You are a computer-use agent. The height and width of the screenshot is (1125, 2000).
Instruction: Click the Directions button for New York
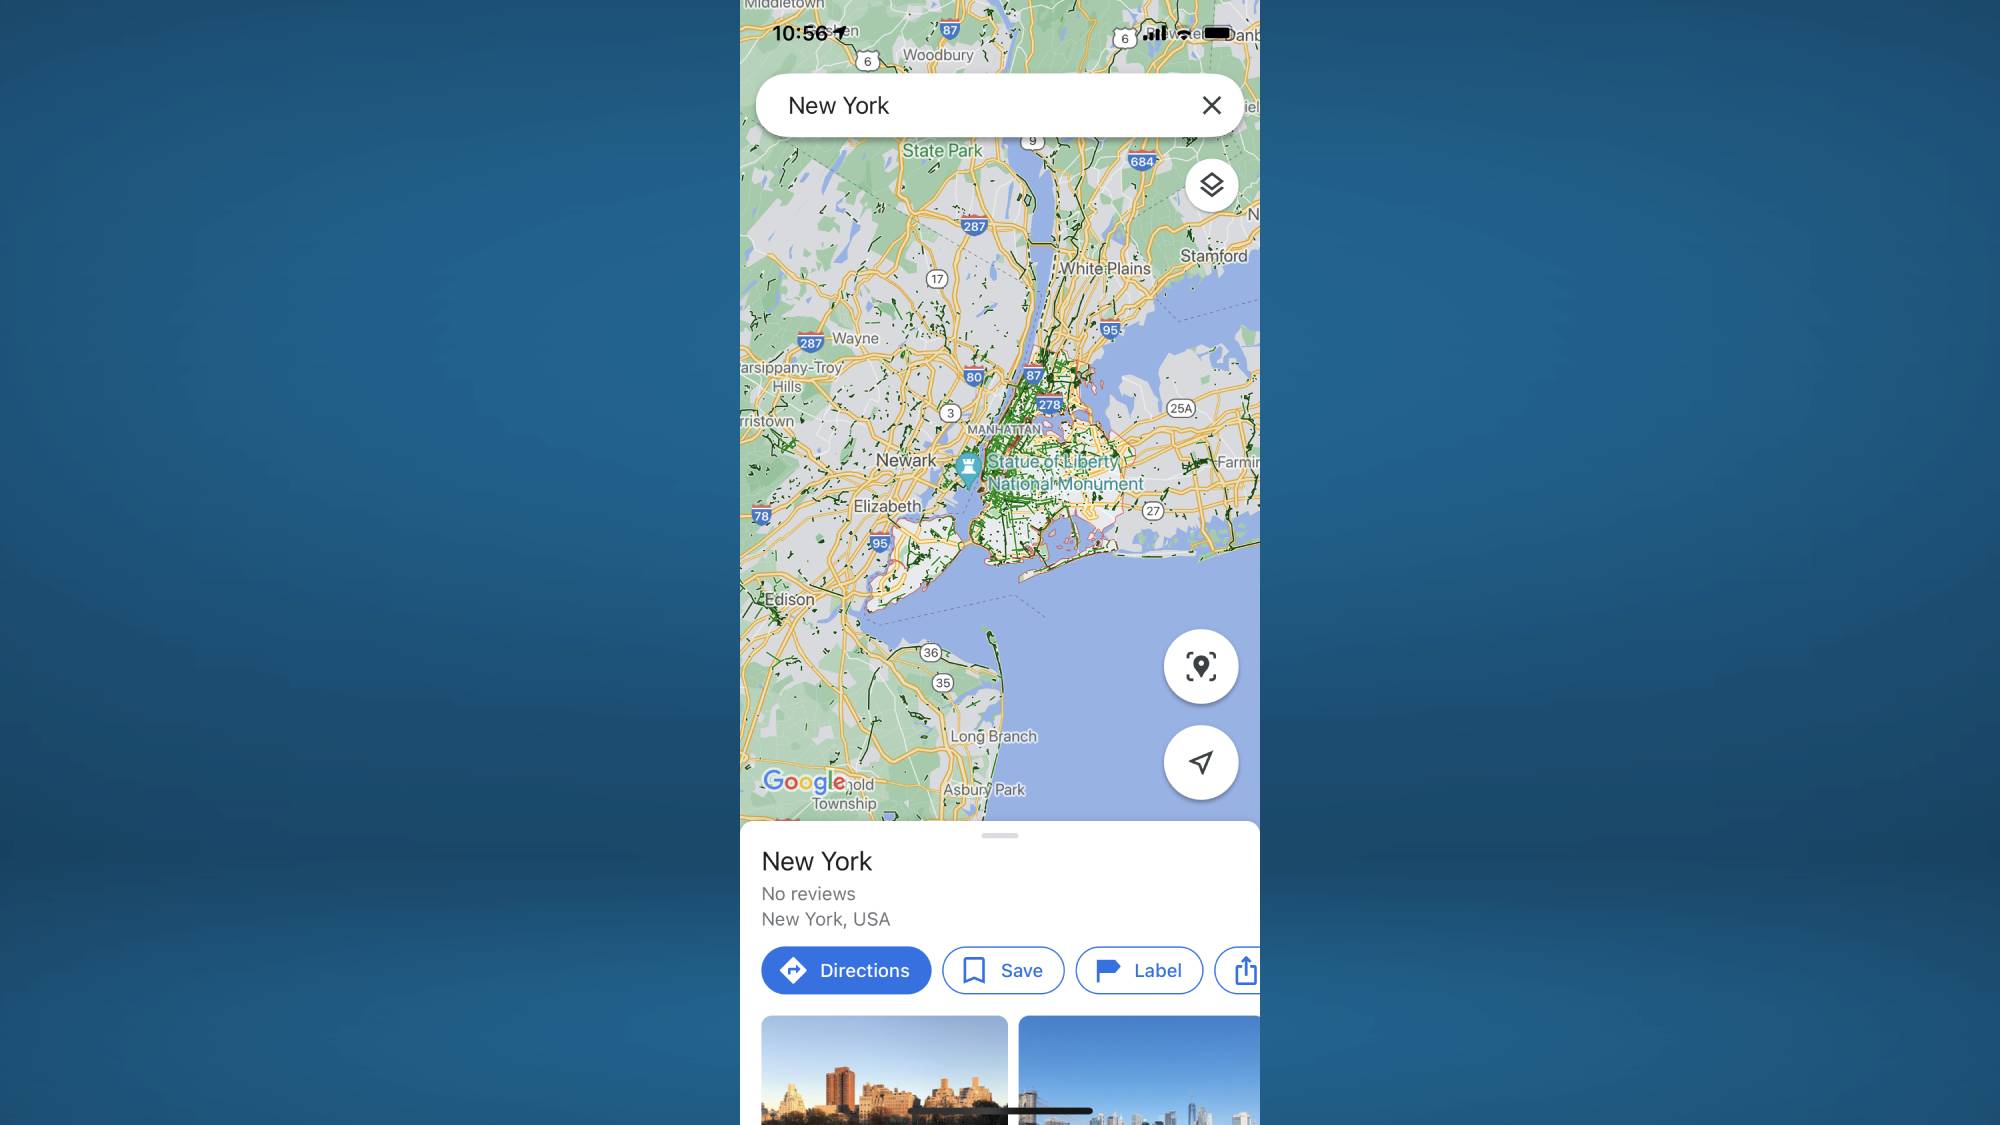point(846,970)
